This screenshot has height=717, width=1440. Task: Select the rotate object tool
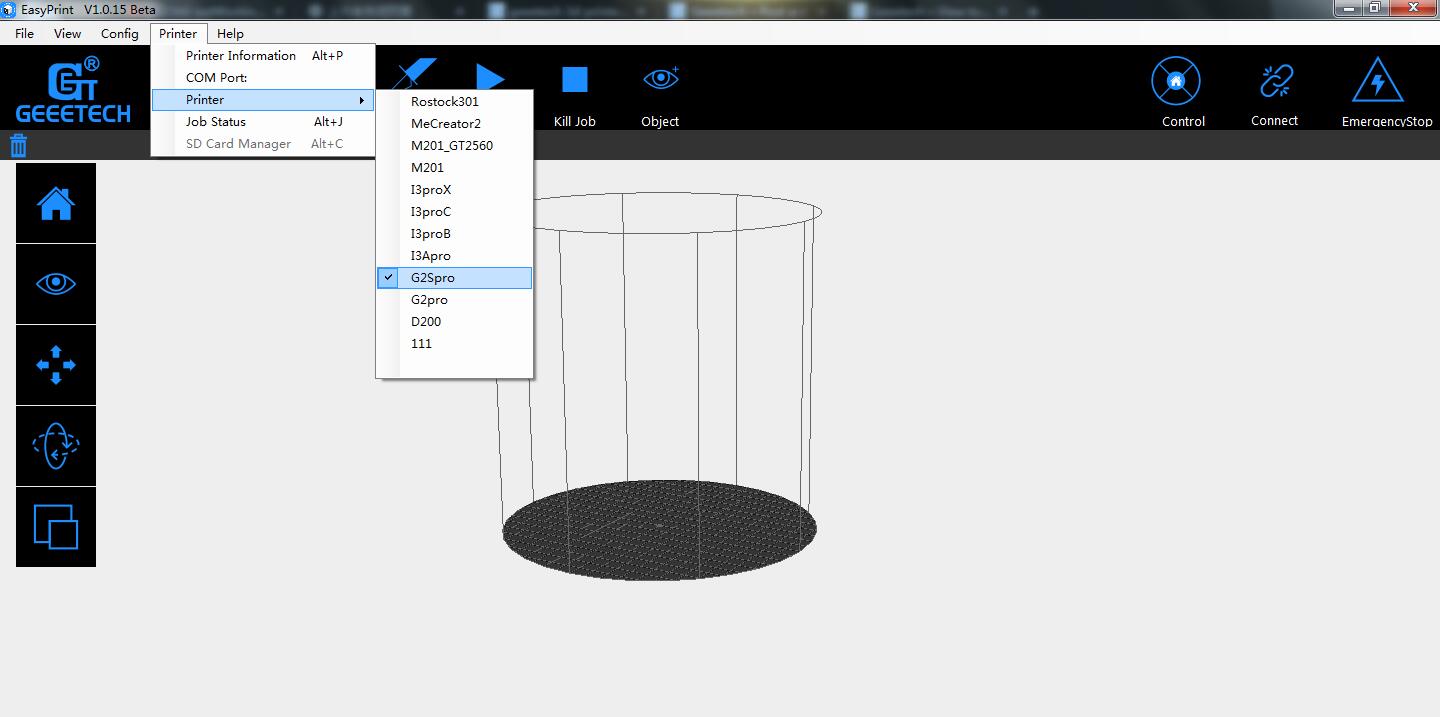[x=56, y=446]
